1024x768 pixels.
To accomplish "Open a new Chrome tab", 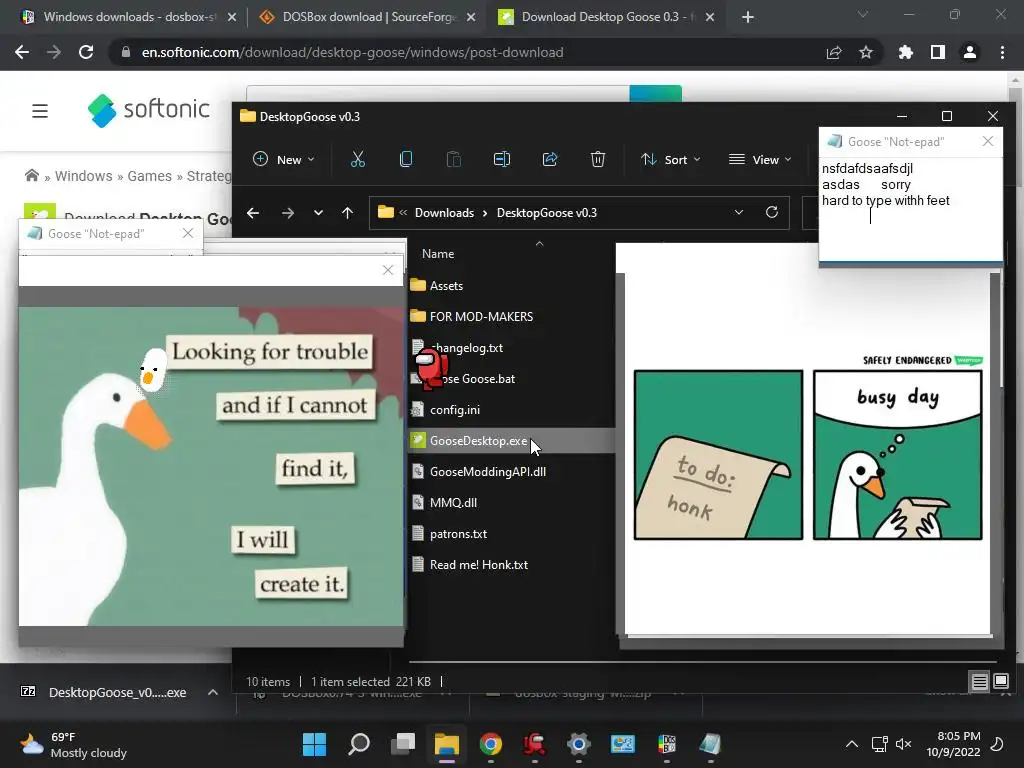I will (x=748, y=17).
